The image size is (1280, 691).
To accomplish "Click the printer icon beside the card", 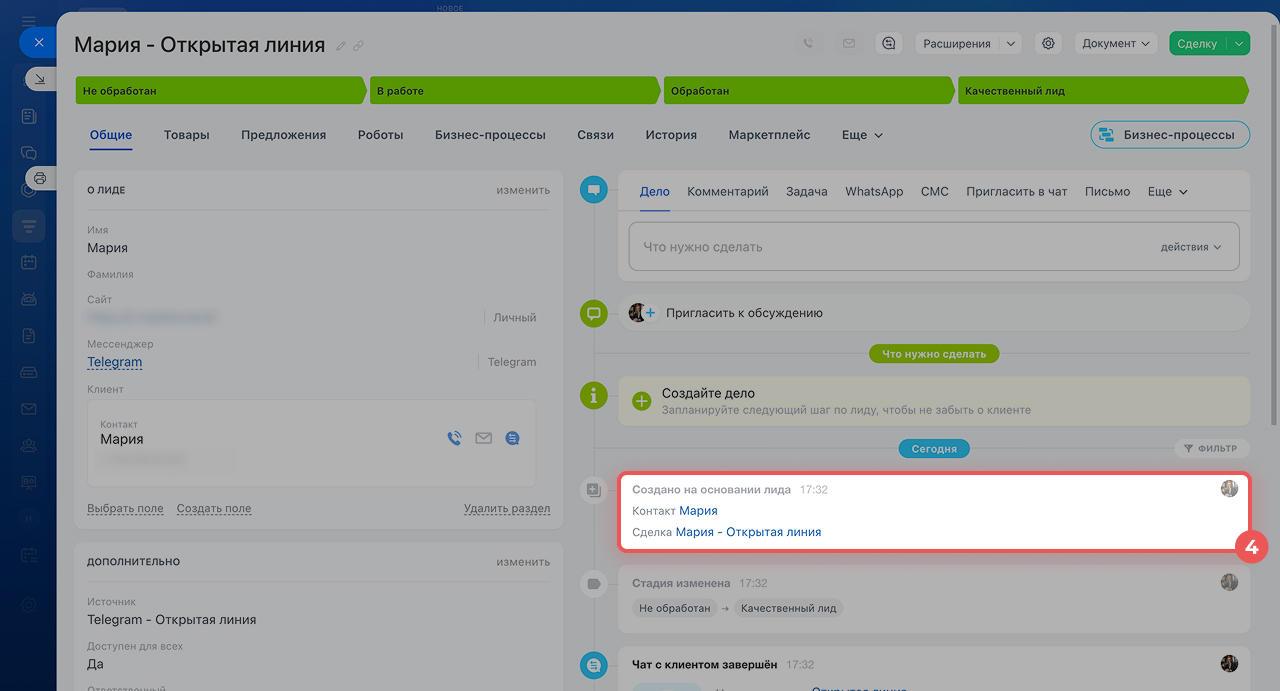I will click(x=40, y=178).
